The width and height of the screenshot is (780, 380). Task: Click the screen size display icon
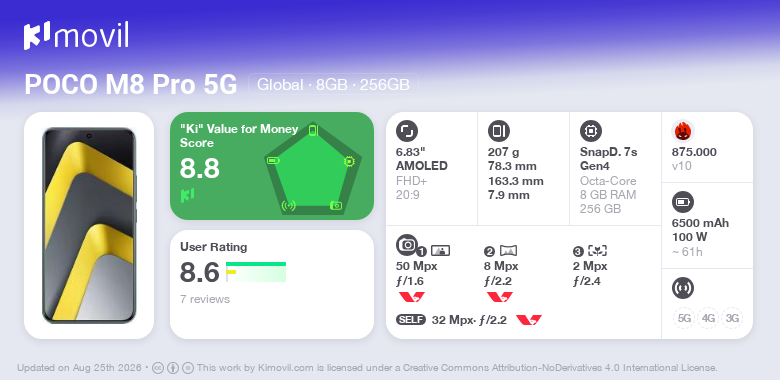click(x=407, y=131)
